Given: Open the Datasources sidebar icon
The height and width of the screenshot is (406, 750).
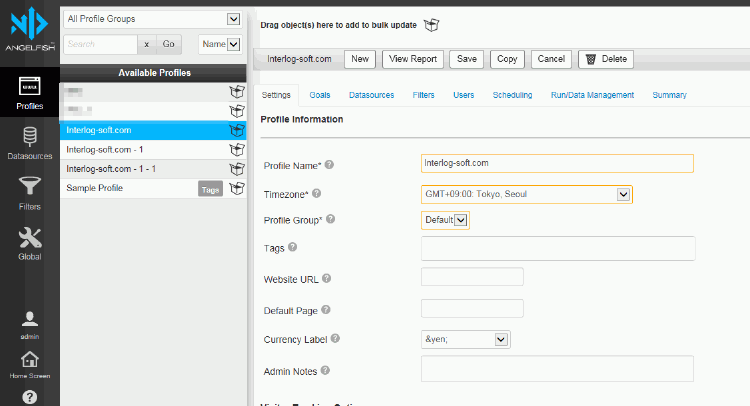Looking at the screenshot, I should click(x=29, y=142).
